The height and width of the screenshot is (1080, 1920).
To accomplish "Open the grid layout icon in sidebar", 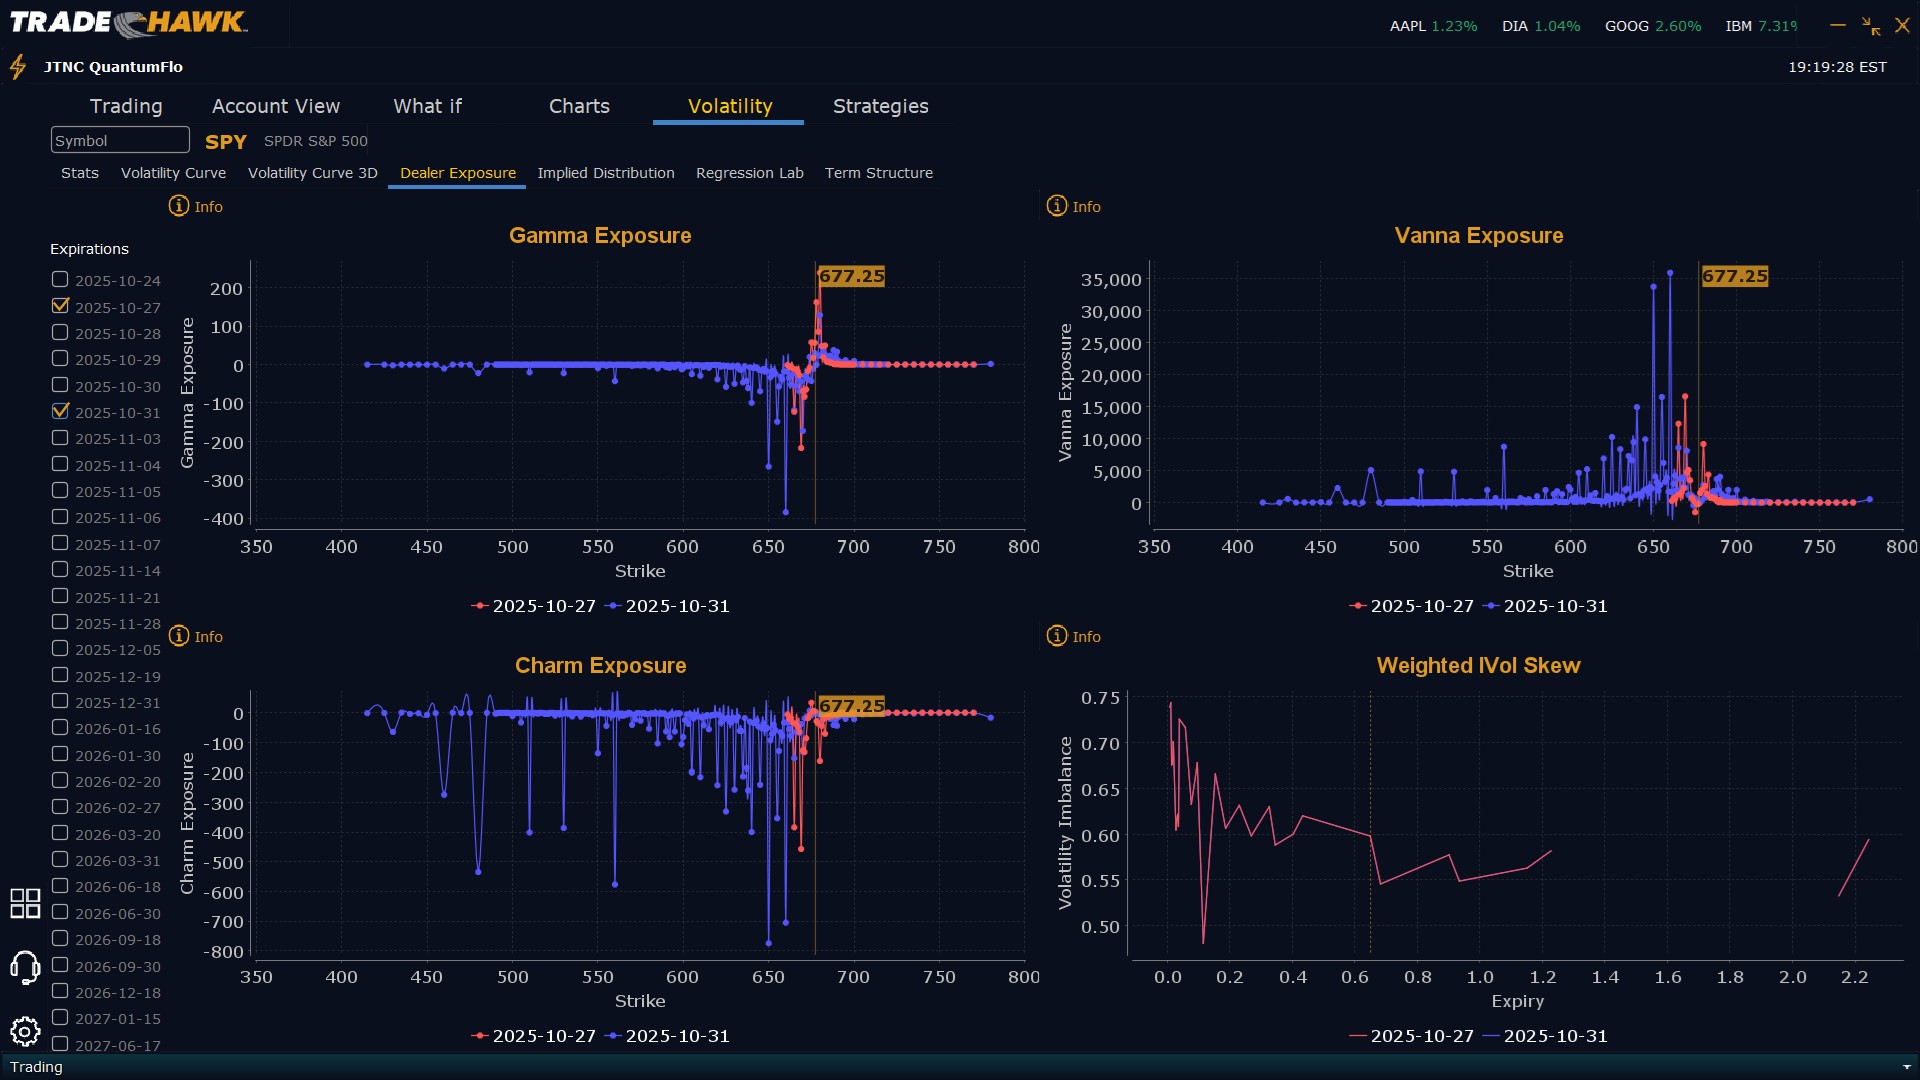I will (25, 903).
